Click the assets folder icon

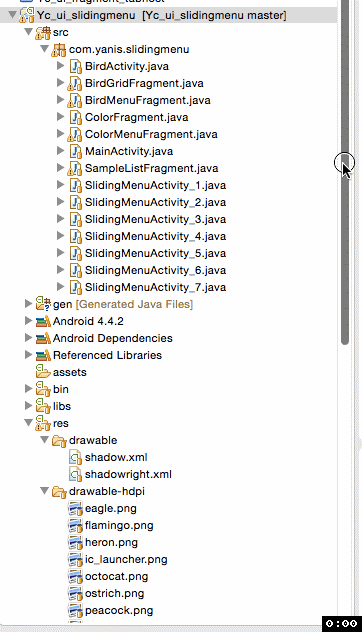(x=43, y=372)
